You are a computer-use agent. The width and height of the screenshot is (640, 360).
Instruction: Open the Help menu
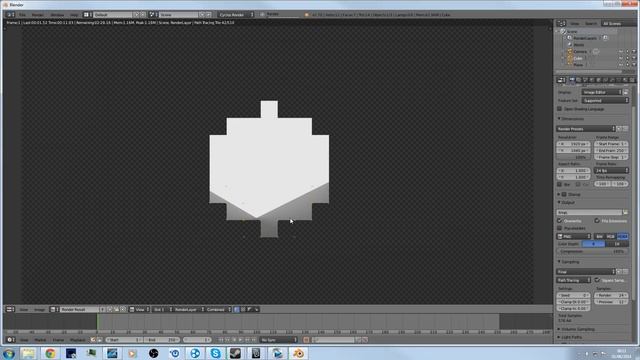coord(74,15)
